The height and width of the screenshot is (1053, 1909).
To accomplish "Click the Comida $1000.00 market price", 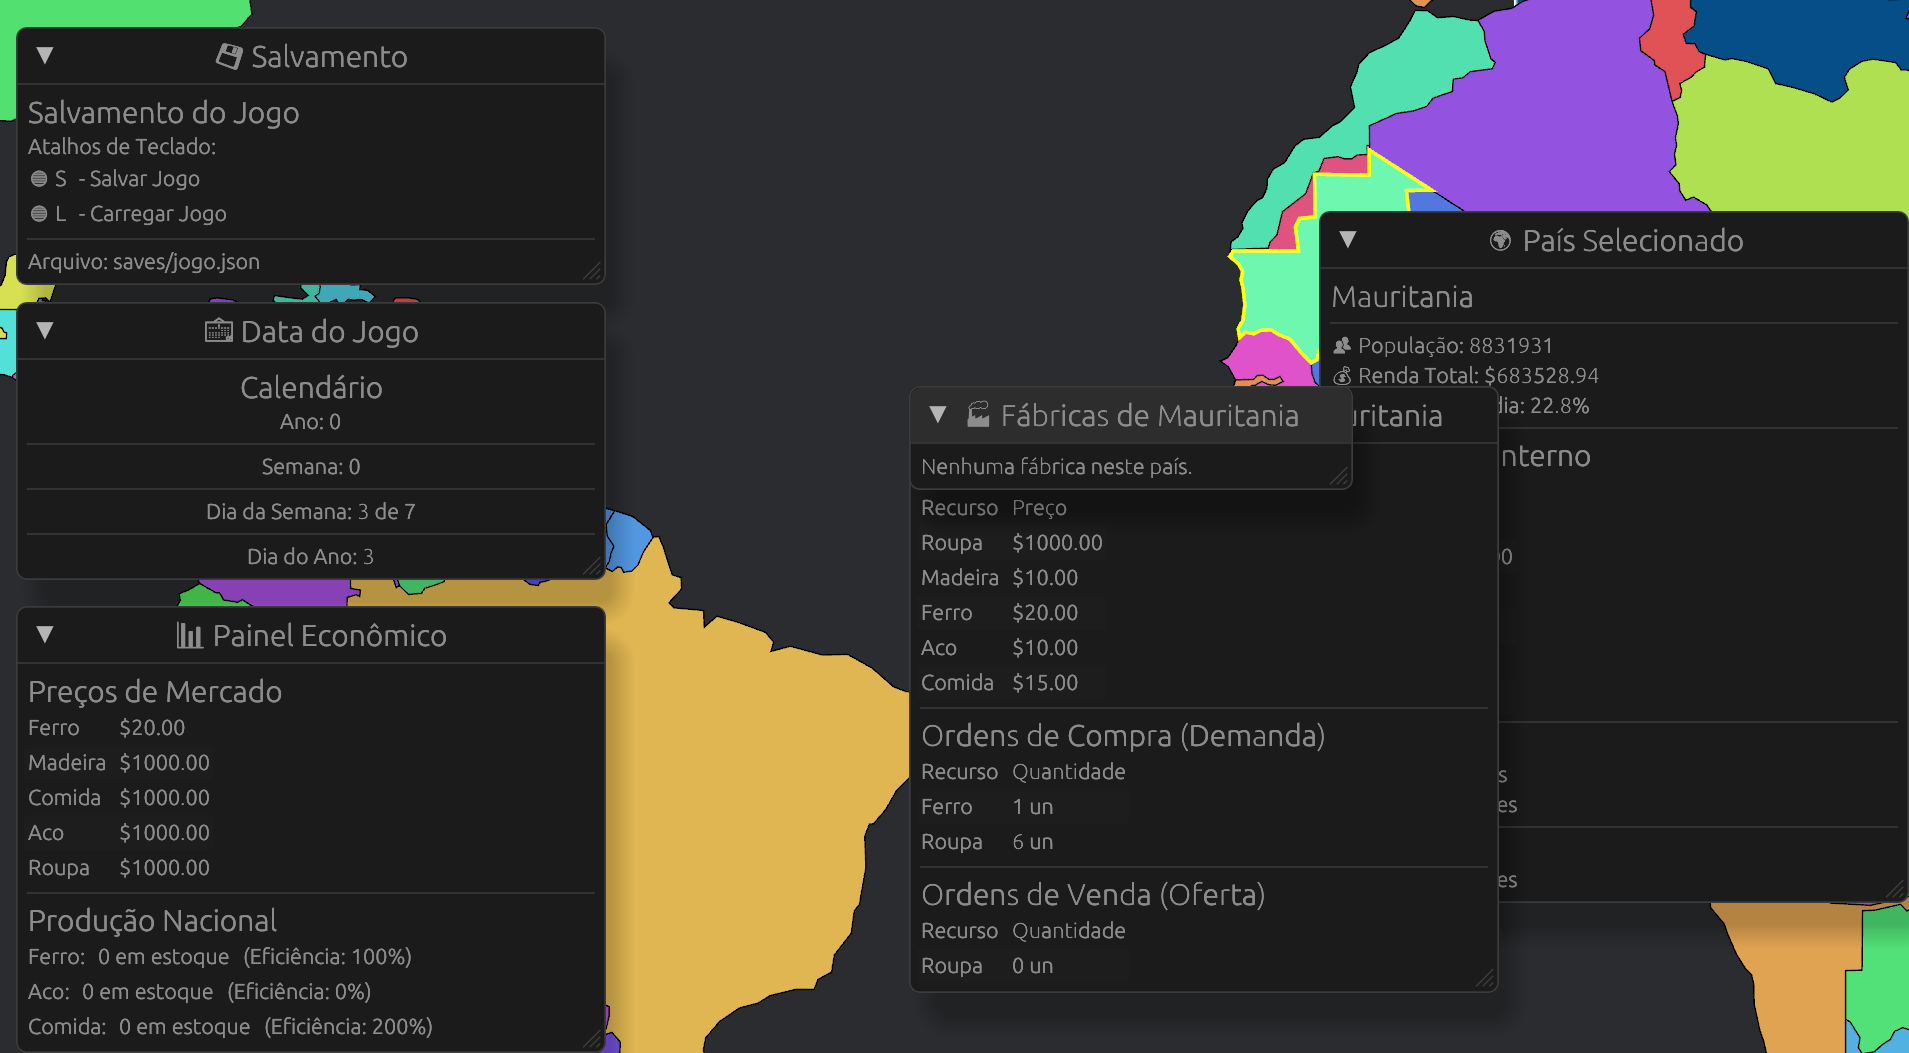I will [x=164, y=798].
